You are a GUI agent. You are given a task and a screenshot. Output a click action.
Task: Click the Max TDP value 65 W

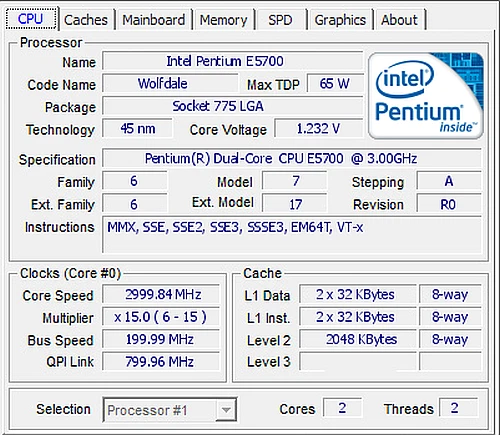pos(335,84)
